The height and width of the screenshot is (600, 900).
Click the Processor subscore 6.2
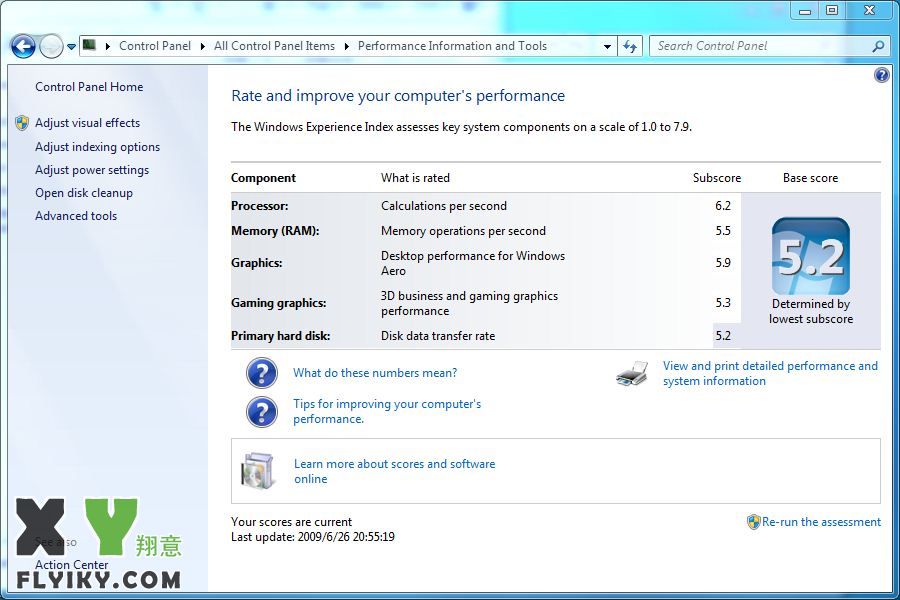click(x=723, y=206)
